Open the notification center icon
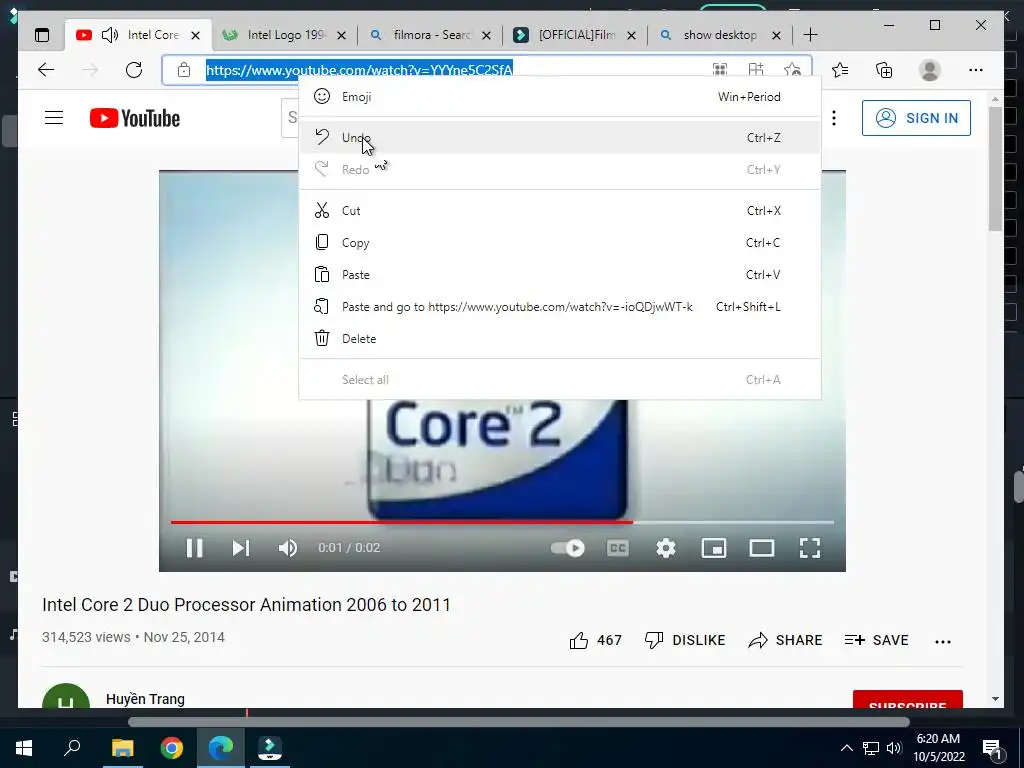The height and width of the screenshot is (768, 1024). click(993, 748)
